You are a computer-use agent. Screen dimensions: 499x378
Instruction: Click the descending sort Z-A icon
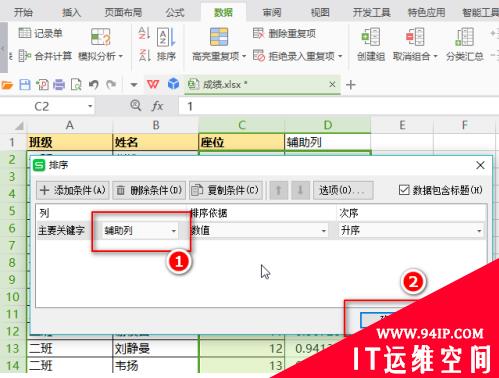coord(144,55)
